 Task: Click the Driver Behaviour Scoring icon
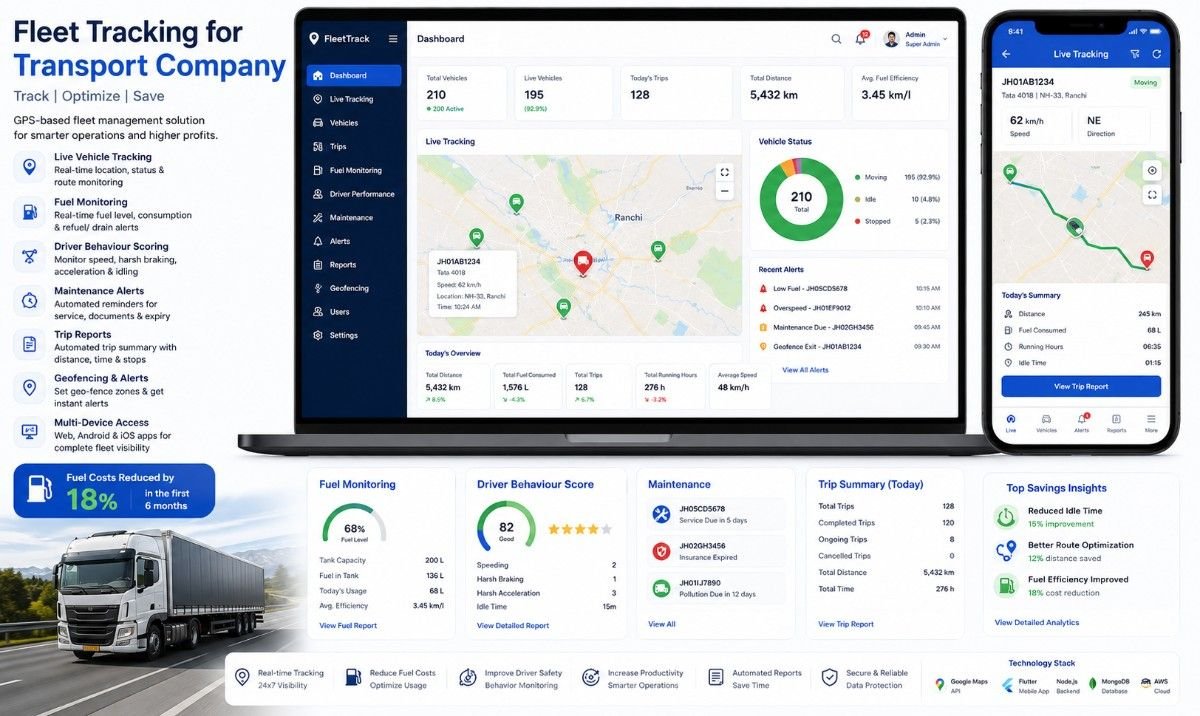29,255
